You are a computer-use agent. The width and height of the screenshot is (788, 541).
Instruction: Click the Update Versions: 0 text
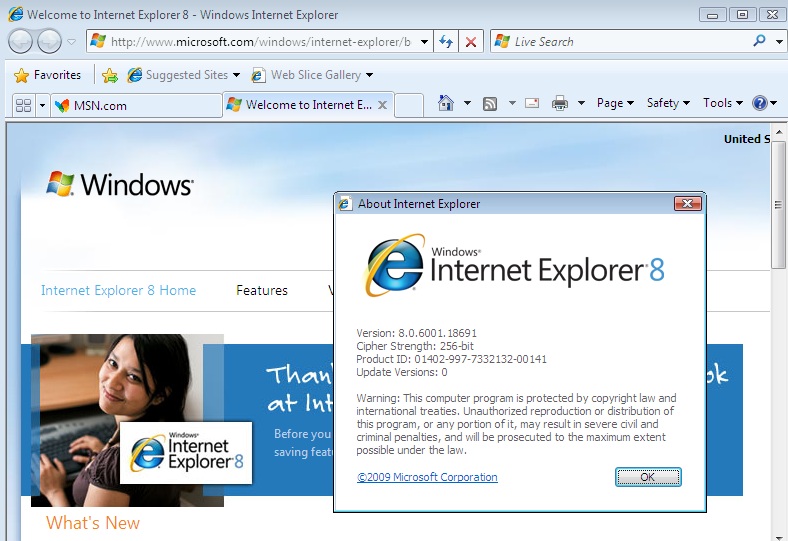pyautogui.click(x=402, y=372)
